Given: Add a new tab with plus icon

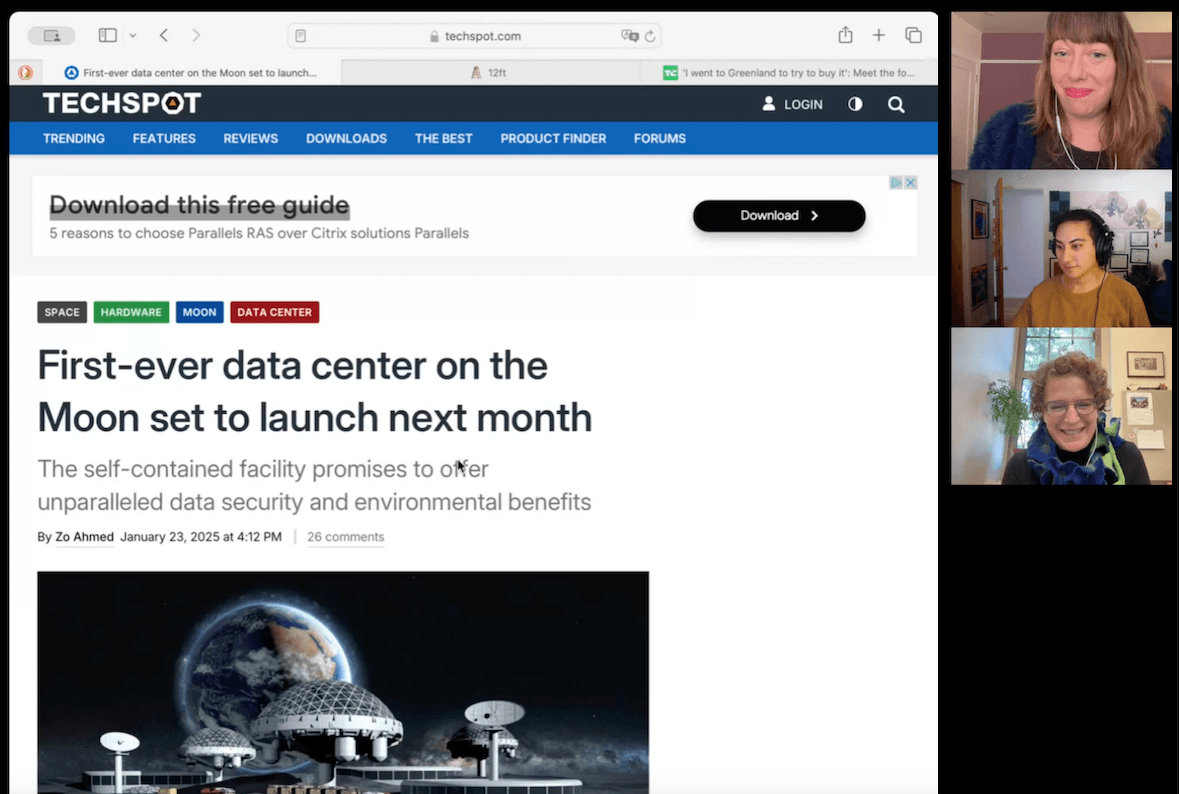Looking at the screenshot, I should (x=878, y=35).
